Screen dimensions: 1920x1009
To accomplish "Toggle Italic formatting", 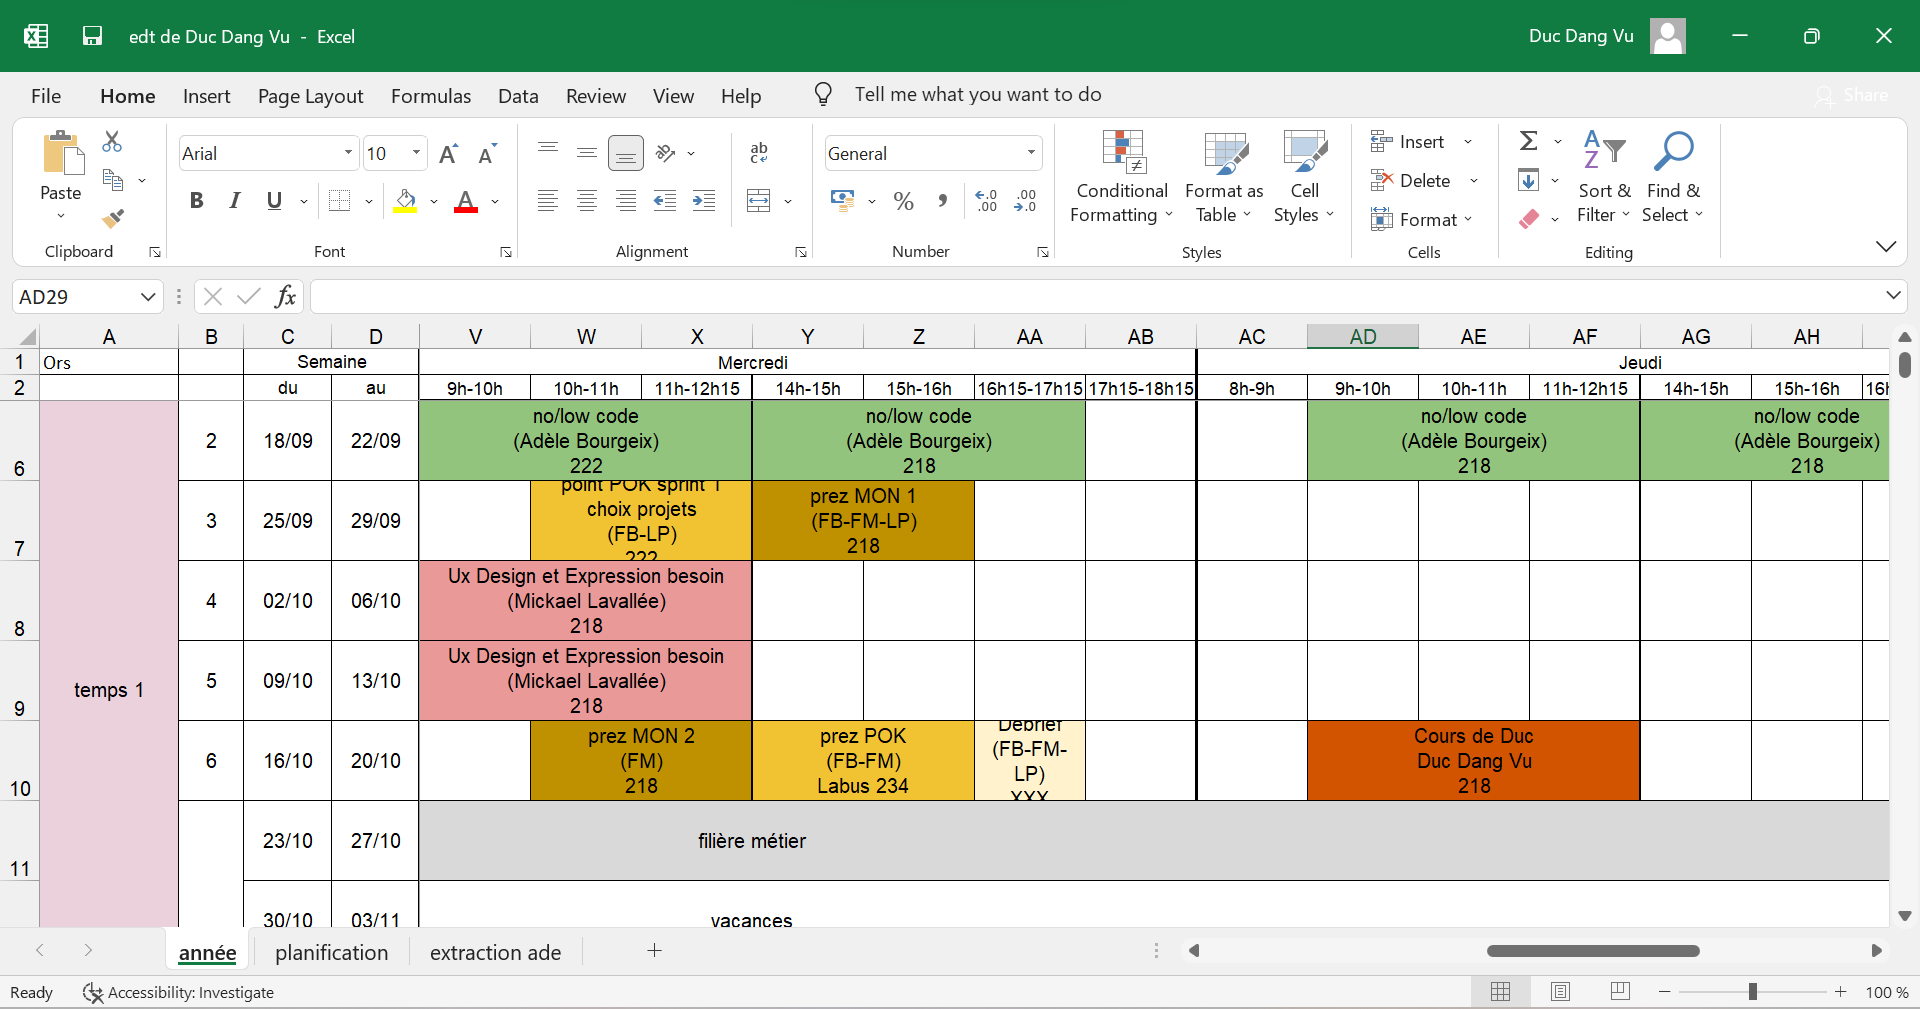I will click(x=235, y=201).
